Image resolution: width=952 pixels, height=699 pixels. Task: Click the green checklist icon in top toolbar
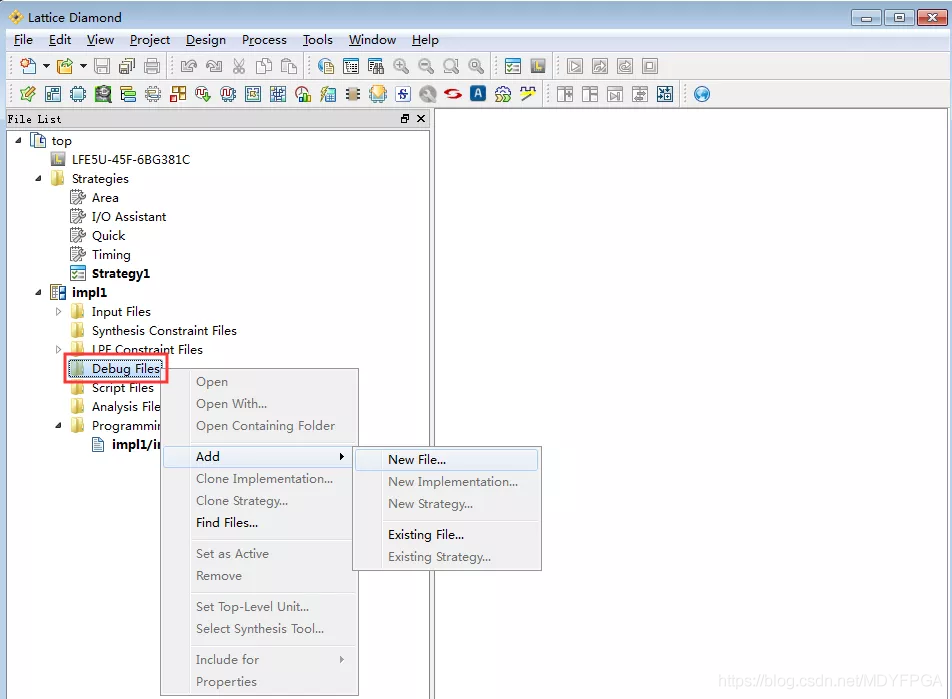point(513,66)
